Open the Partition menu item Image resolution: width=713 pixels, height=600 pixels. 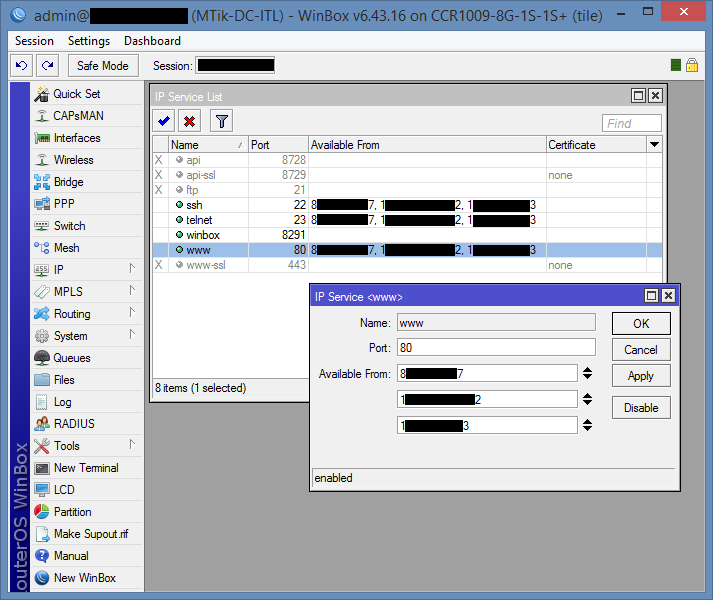point(86,512)
